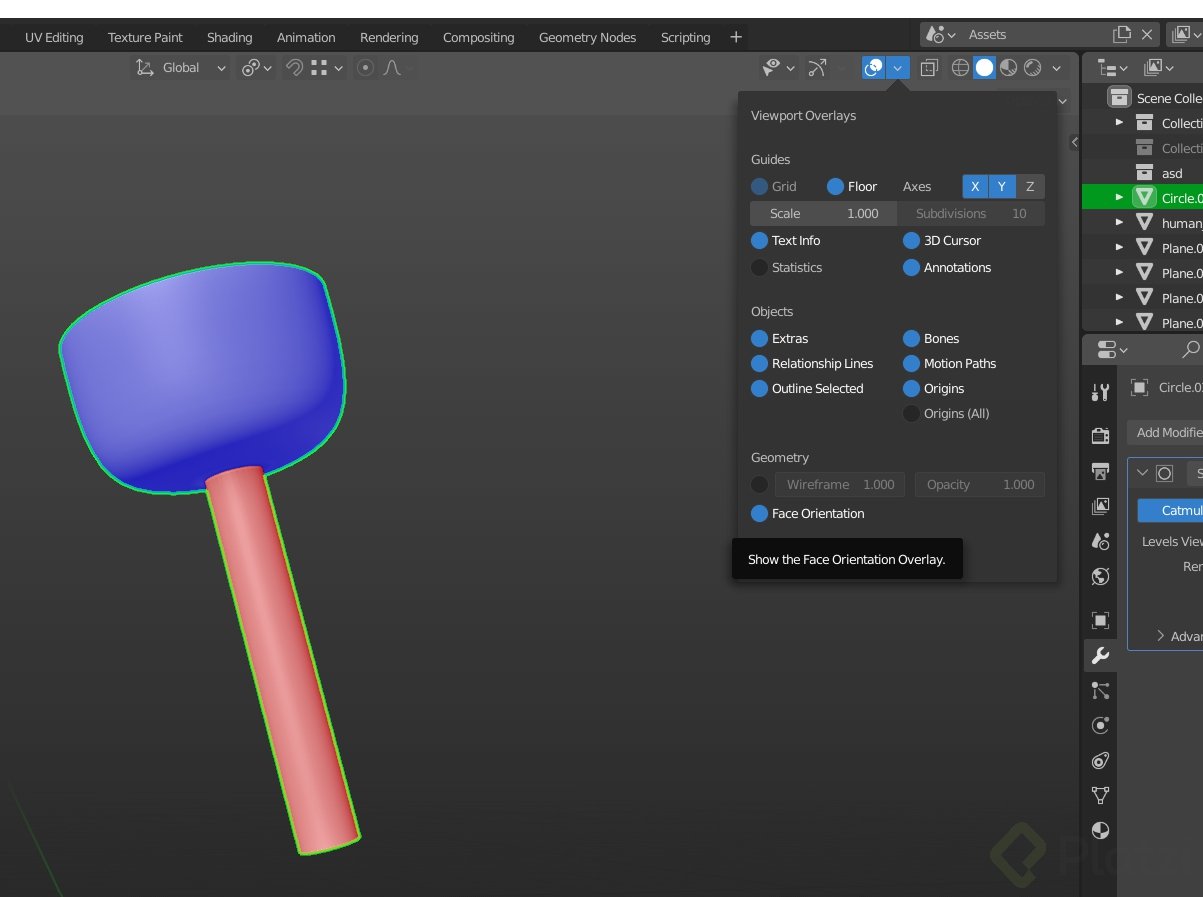The width and height of the screenshot is (1203, 897).
Task: Disable the Text Info overlay
Action: 759,240
